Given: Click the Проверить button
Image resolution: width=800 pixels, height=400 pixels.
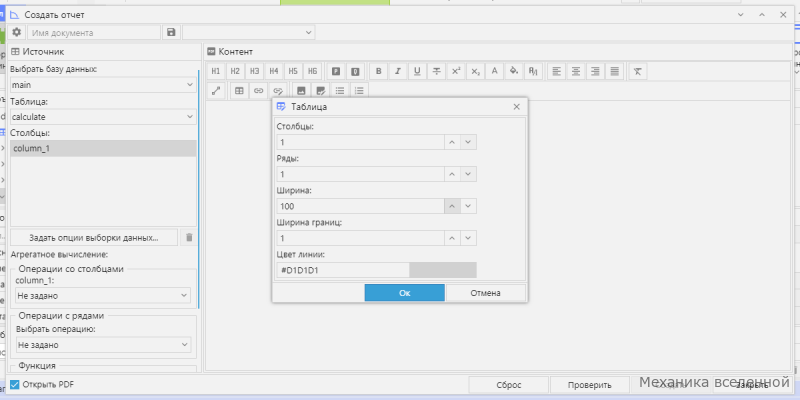Looking at the screenshot, I should point(590,385).
